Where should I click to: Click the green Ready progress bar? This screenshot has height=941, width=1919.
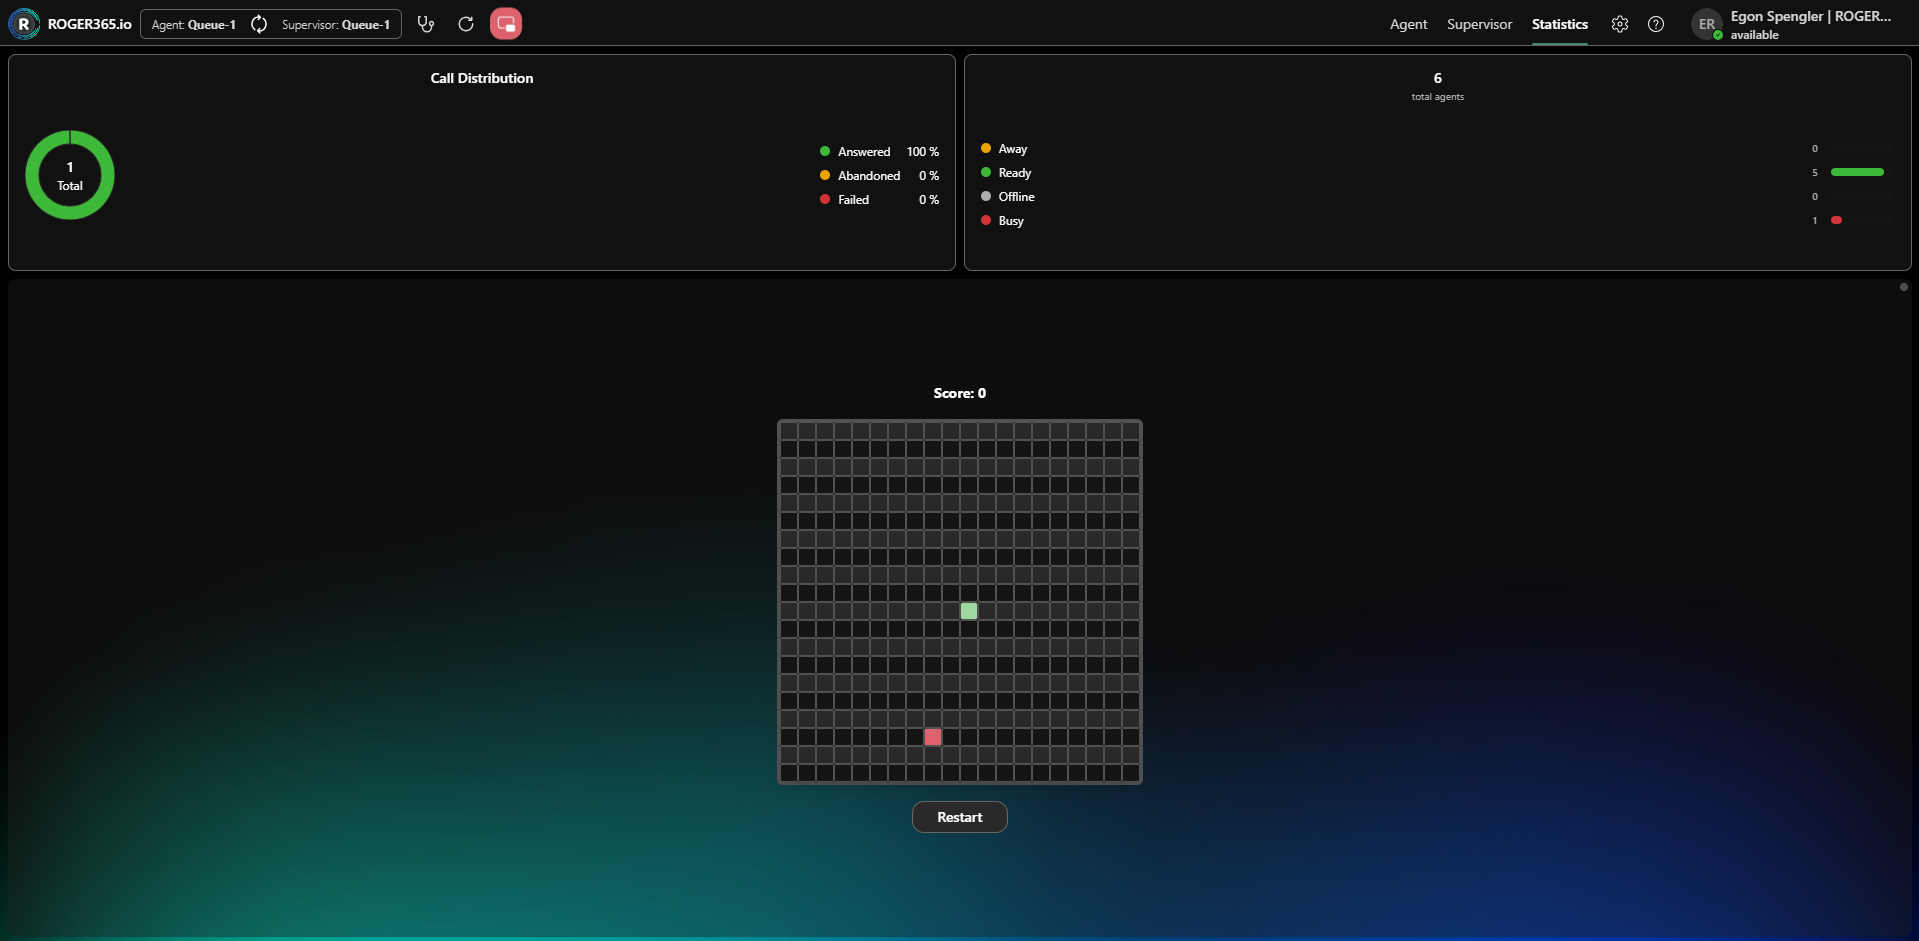click(1857, 172)
